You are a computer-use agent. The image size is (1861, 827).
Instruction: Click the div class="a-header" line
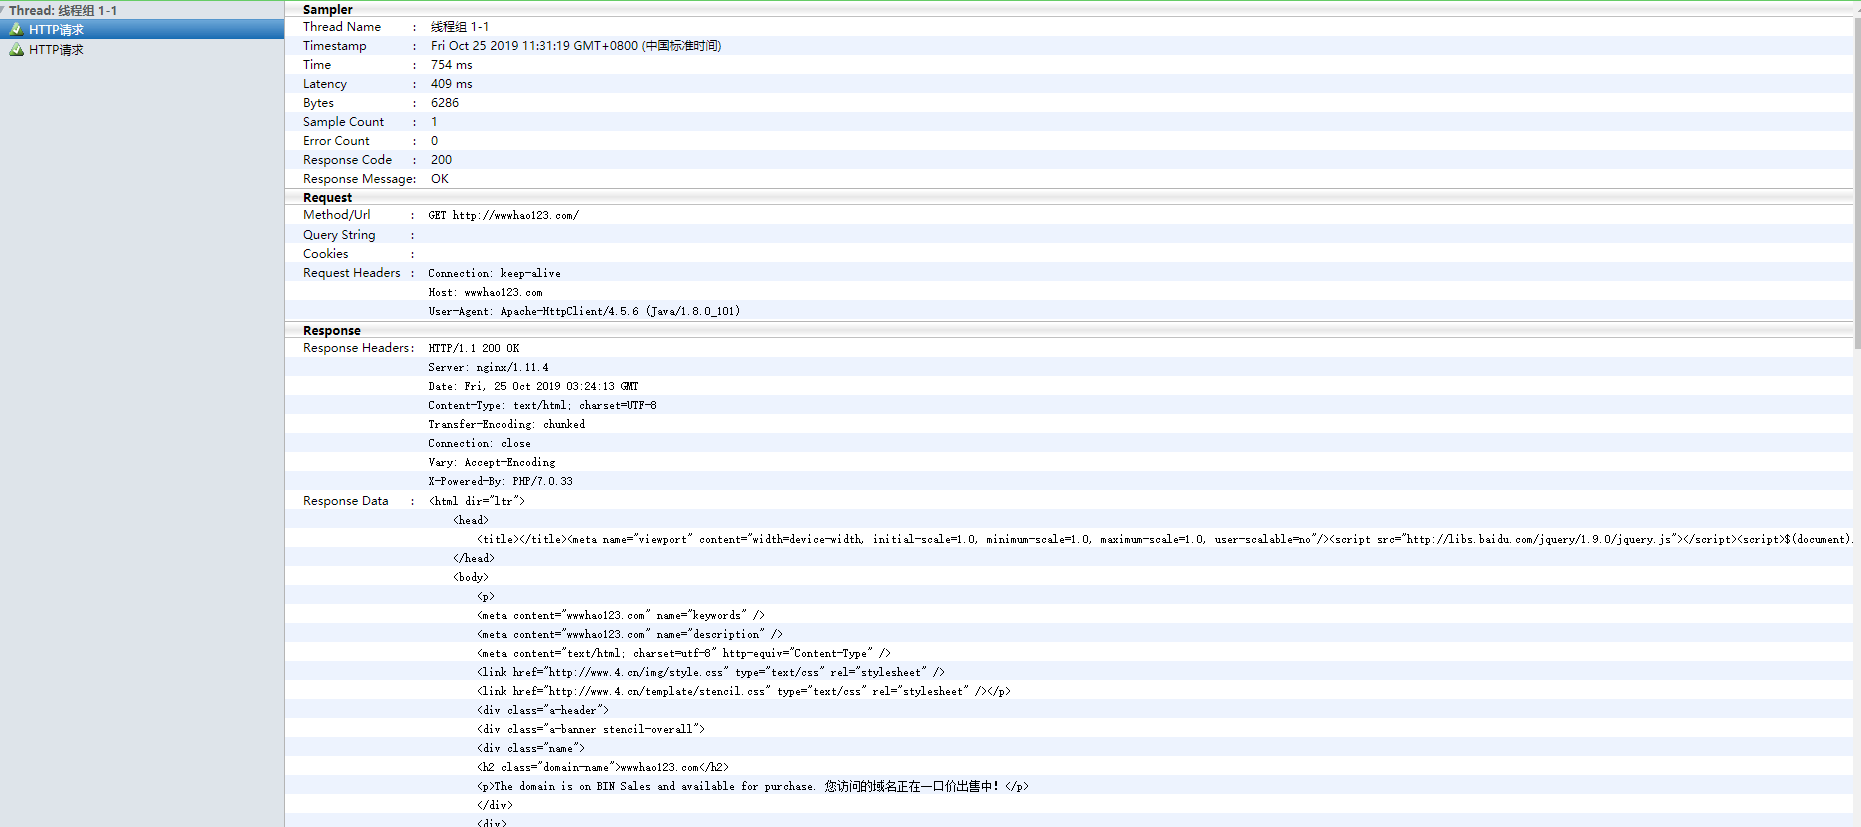[x=543, y=710]
